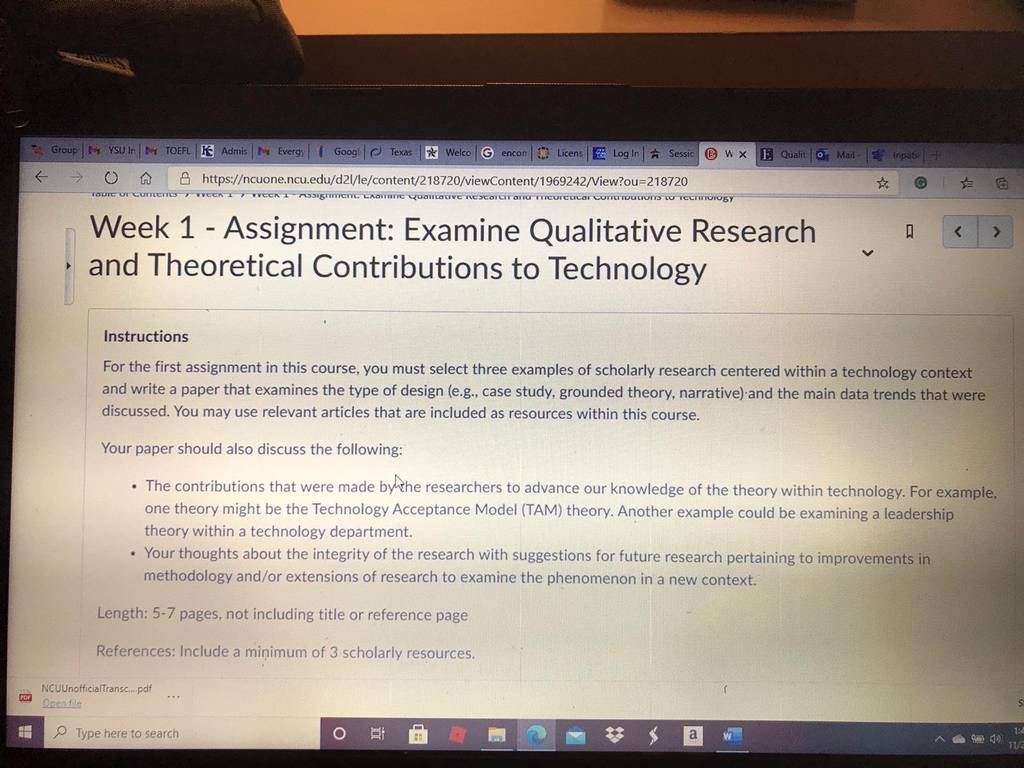This screenshot has width=1024, height=768.
Task: Switch to the Evergy tab
Action: click(281, 152)
